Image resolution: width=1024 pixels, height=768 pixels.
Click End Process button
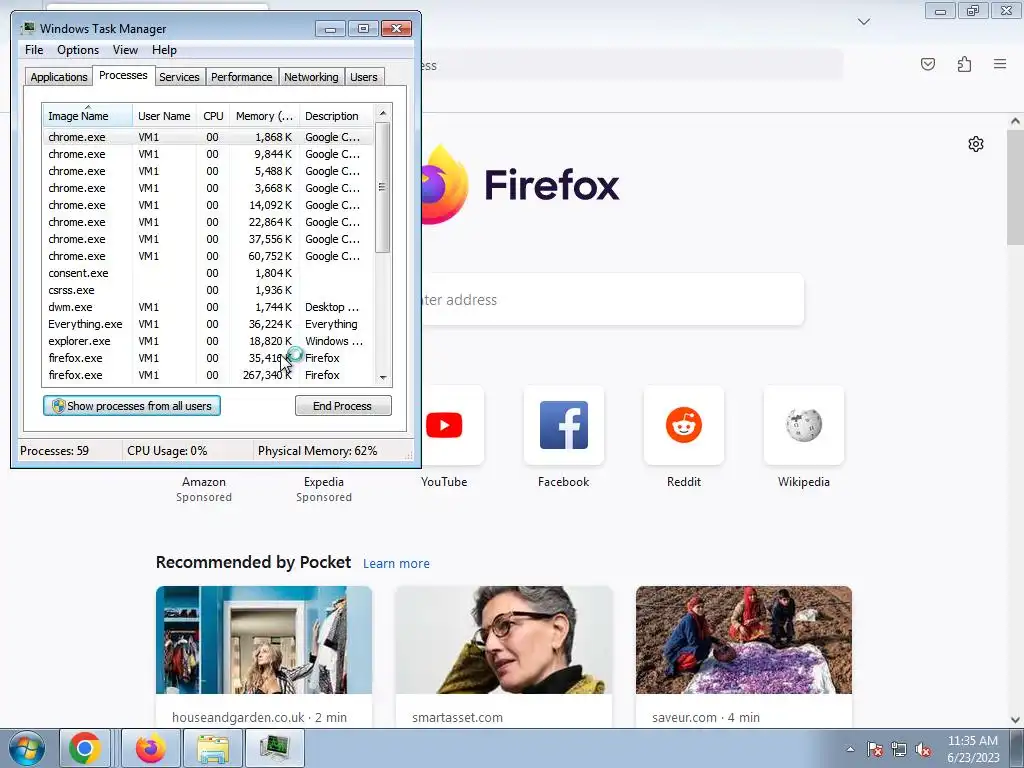pyautogui.click(x=343, y=406)
